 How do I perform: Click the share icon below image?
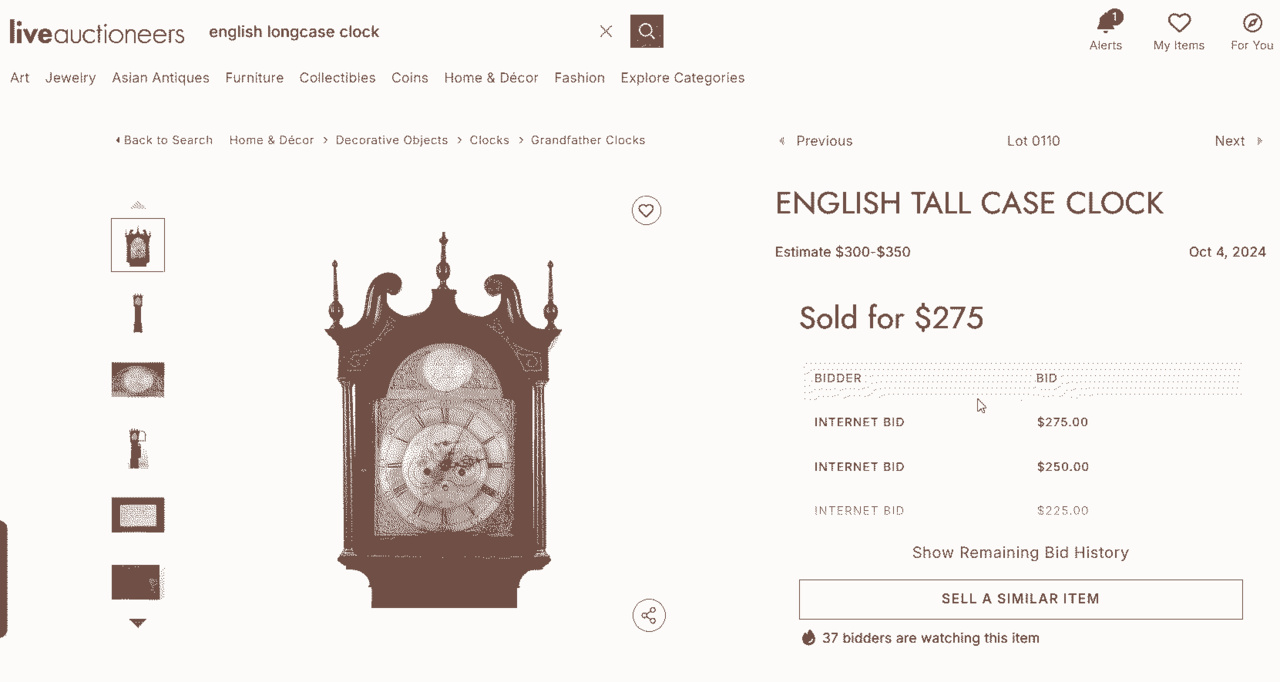pos(649,615)
